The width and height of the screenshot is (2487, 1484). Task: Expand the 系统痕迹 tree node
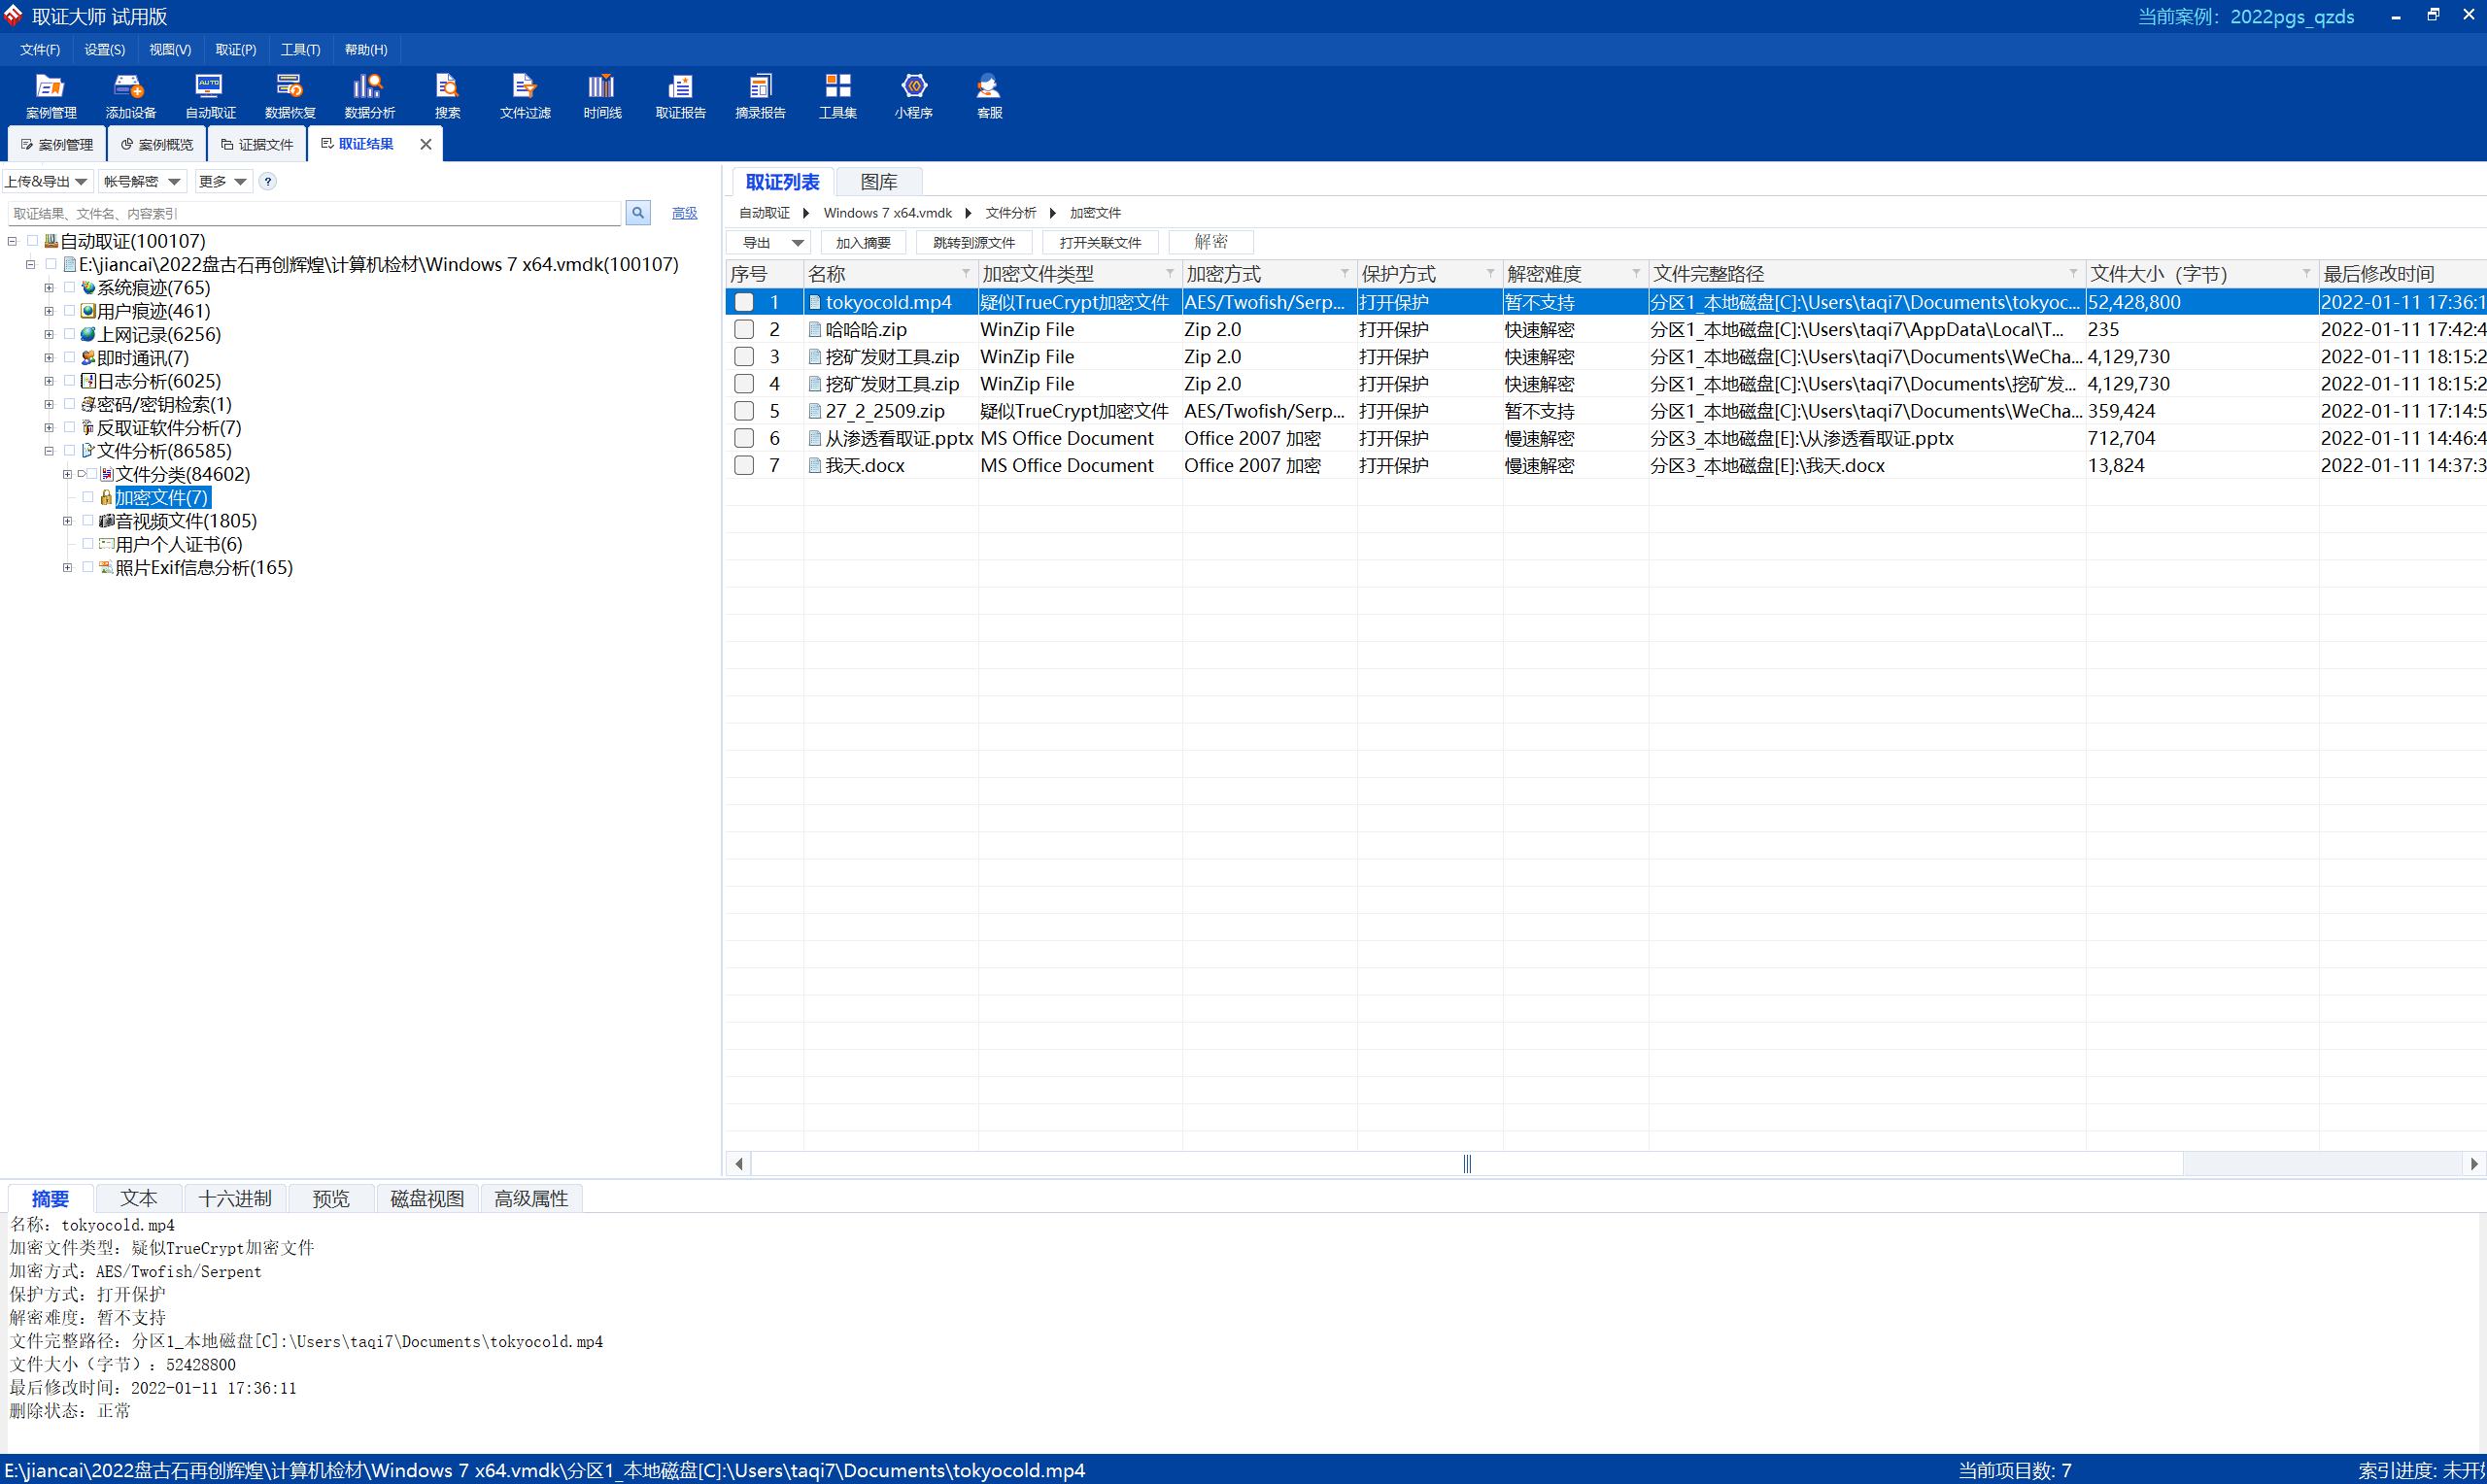[49, 288]
